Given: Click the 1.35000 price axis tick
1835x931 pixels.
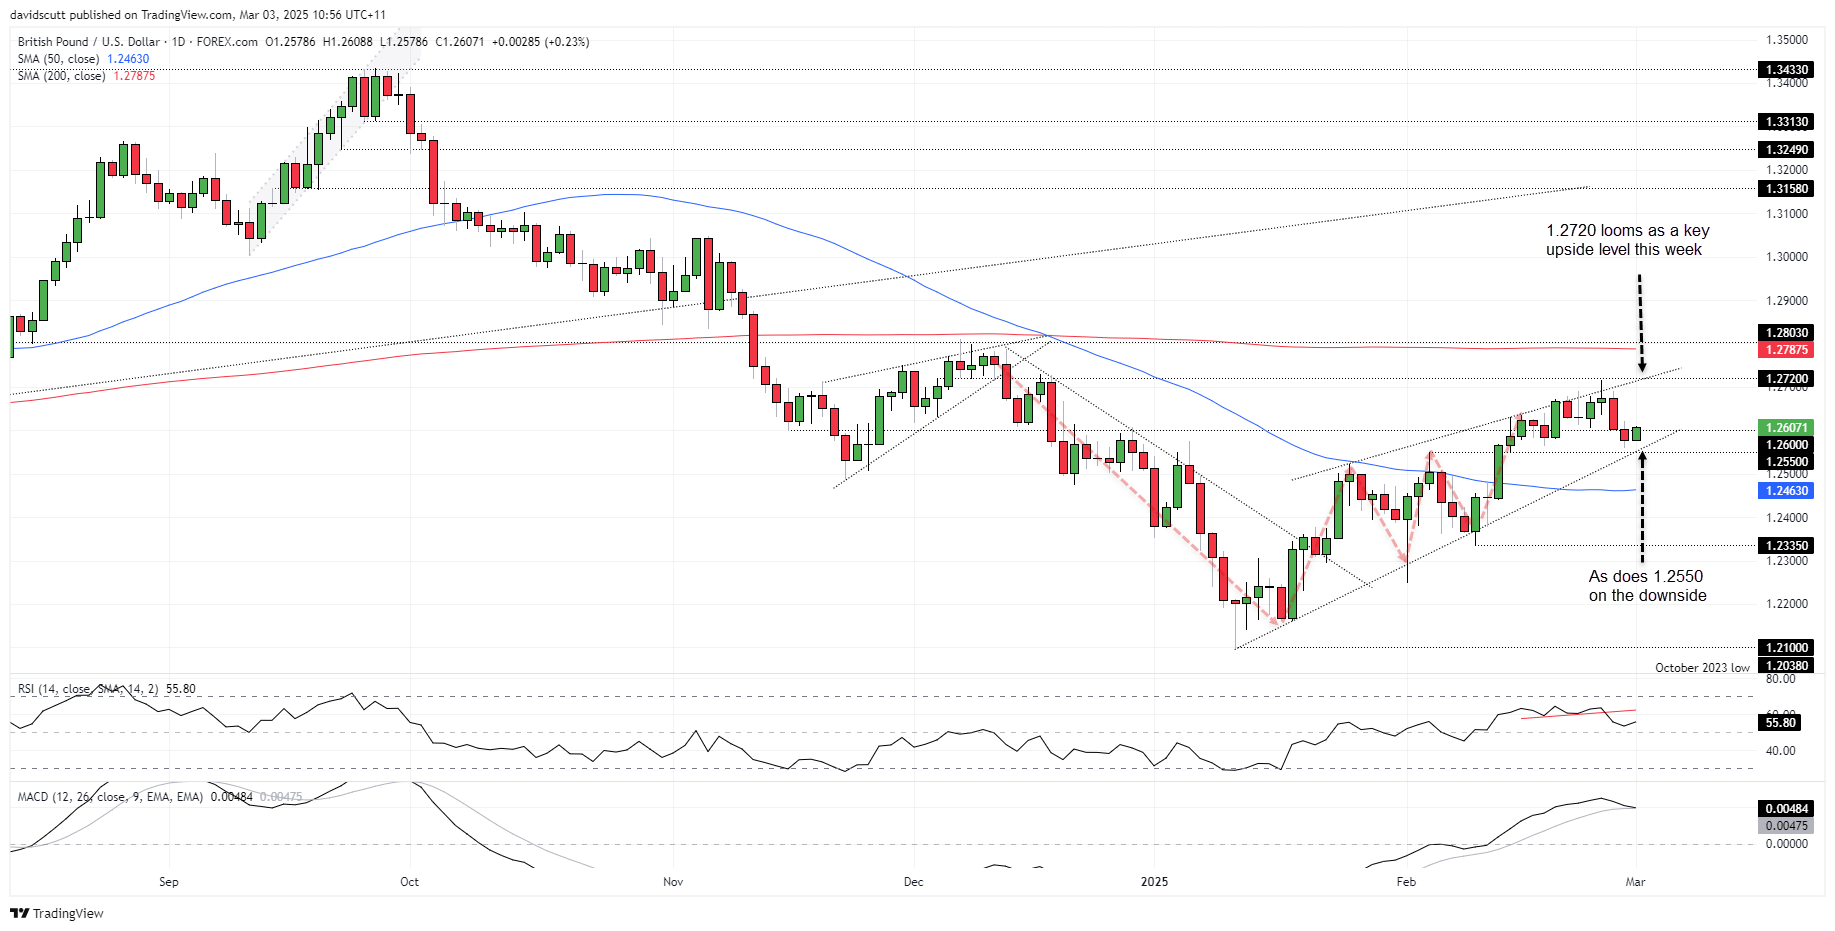Looking at the screenshot, I should (1787, 40).
